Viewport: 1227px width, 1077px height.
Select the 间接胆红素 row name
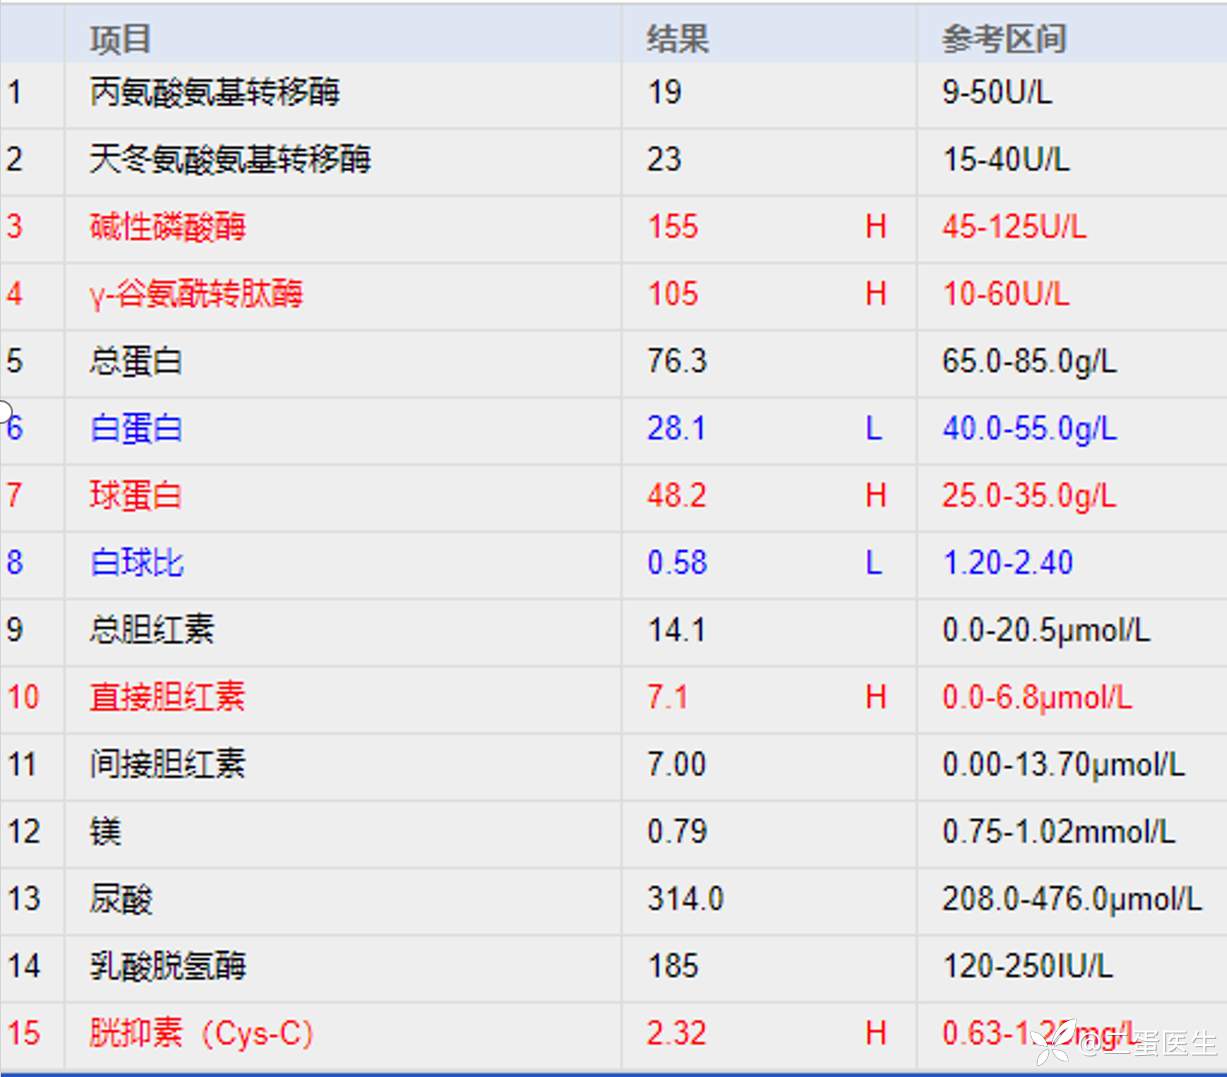(x=168, y=764)
